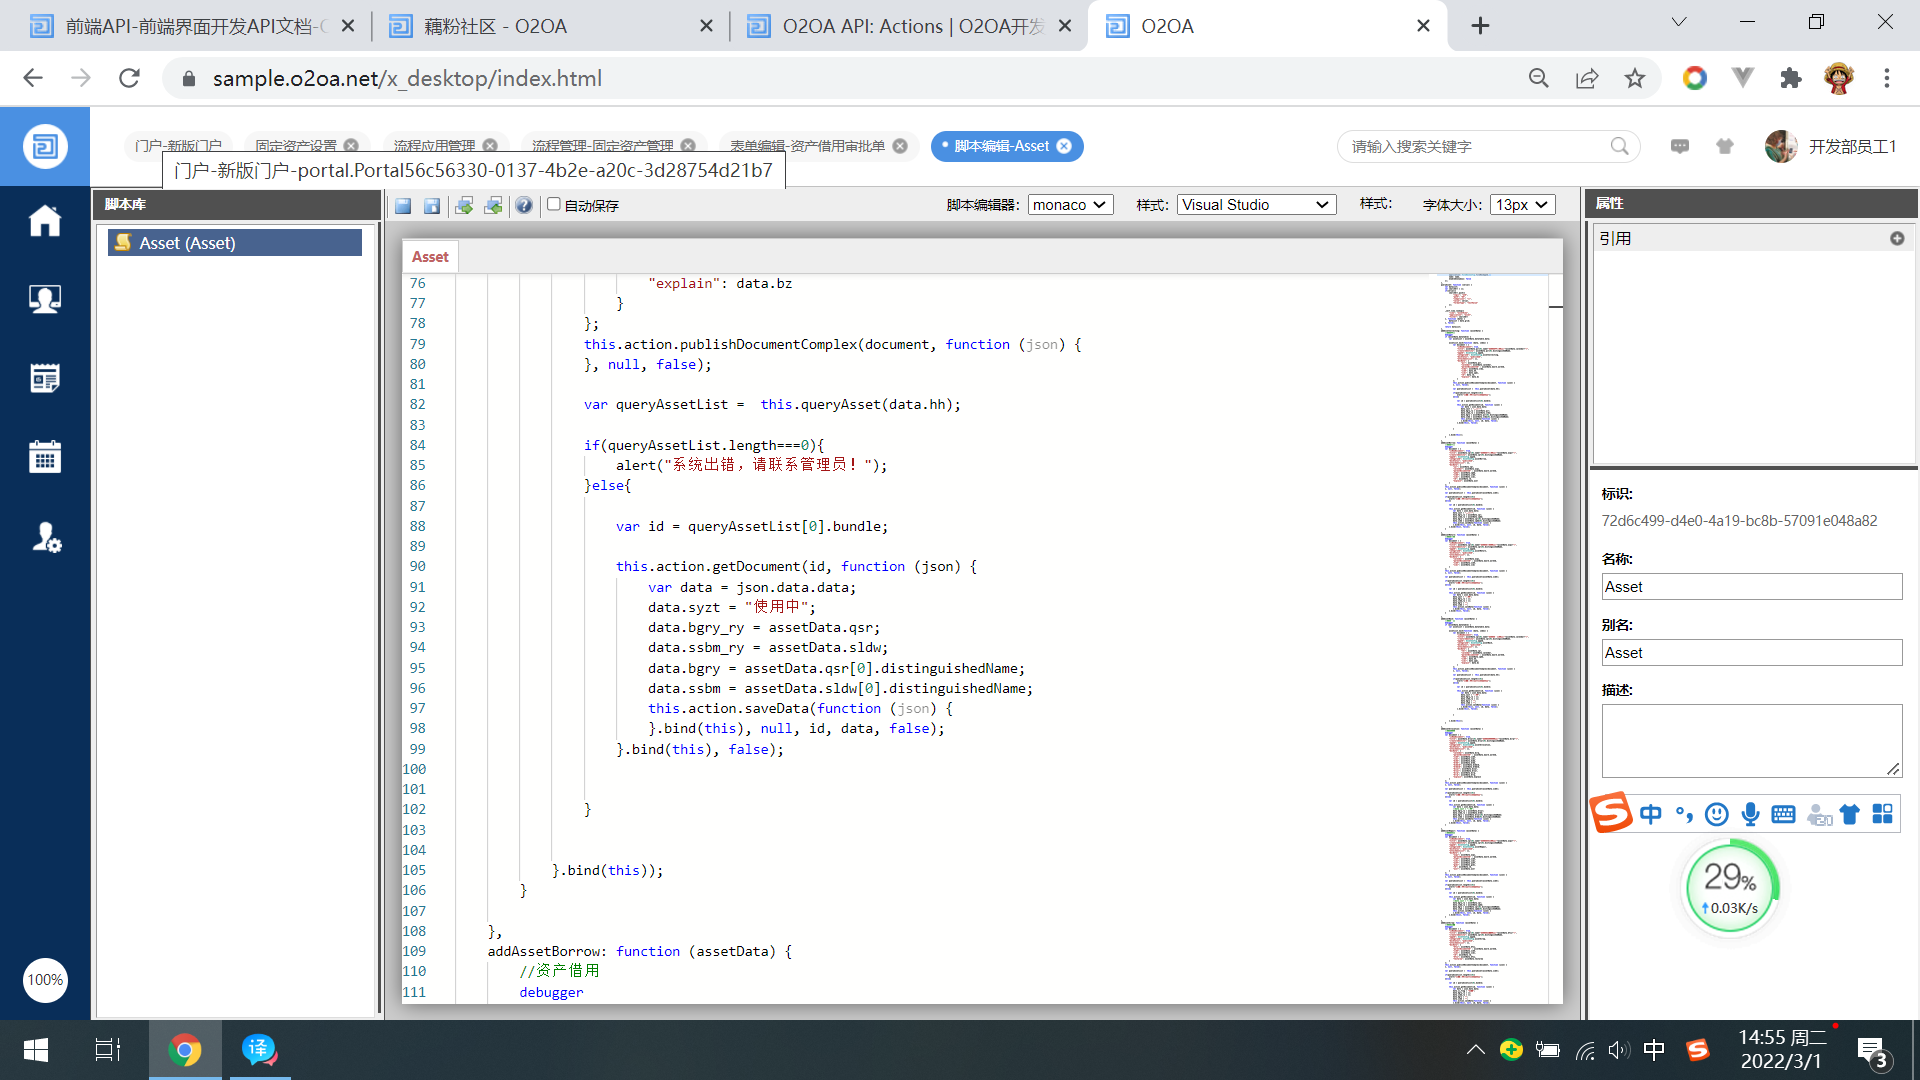Open the home icon in left sidebar

point(45,221)
